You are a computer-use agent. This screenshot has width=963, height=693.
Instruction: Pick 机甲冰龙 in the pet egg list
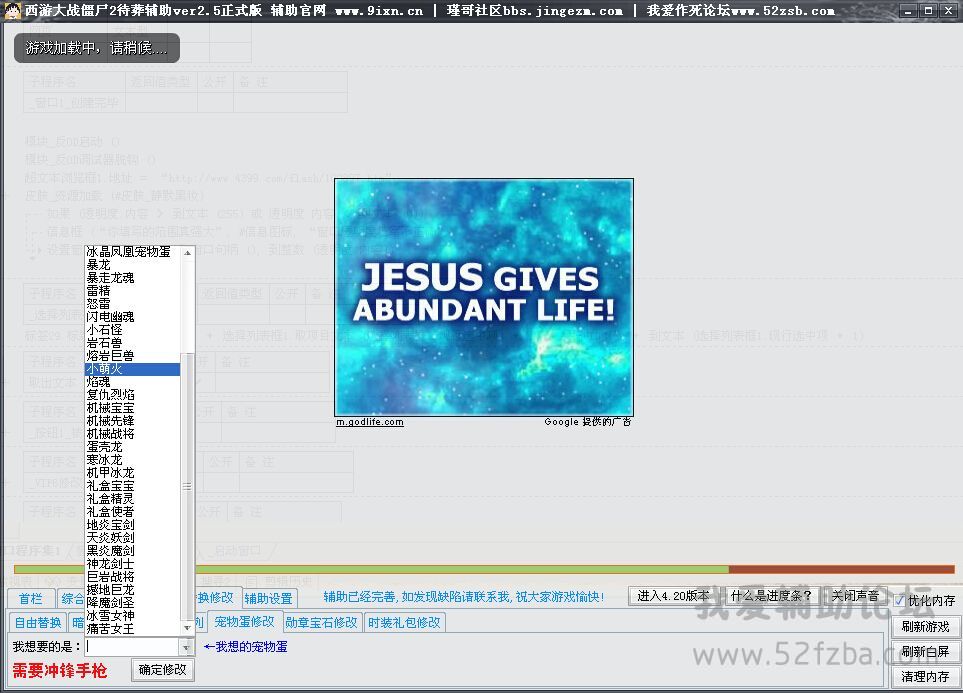pos(110,473)
